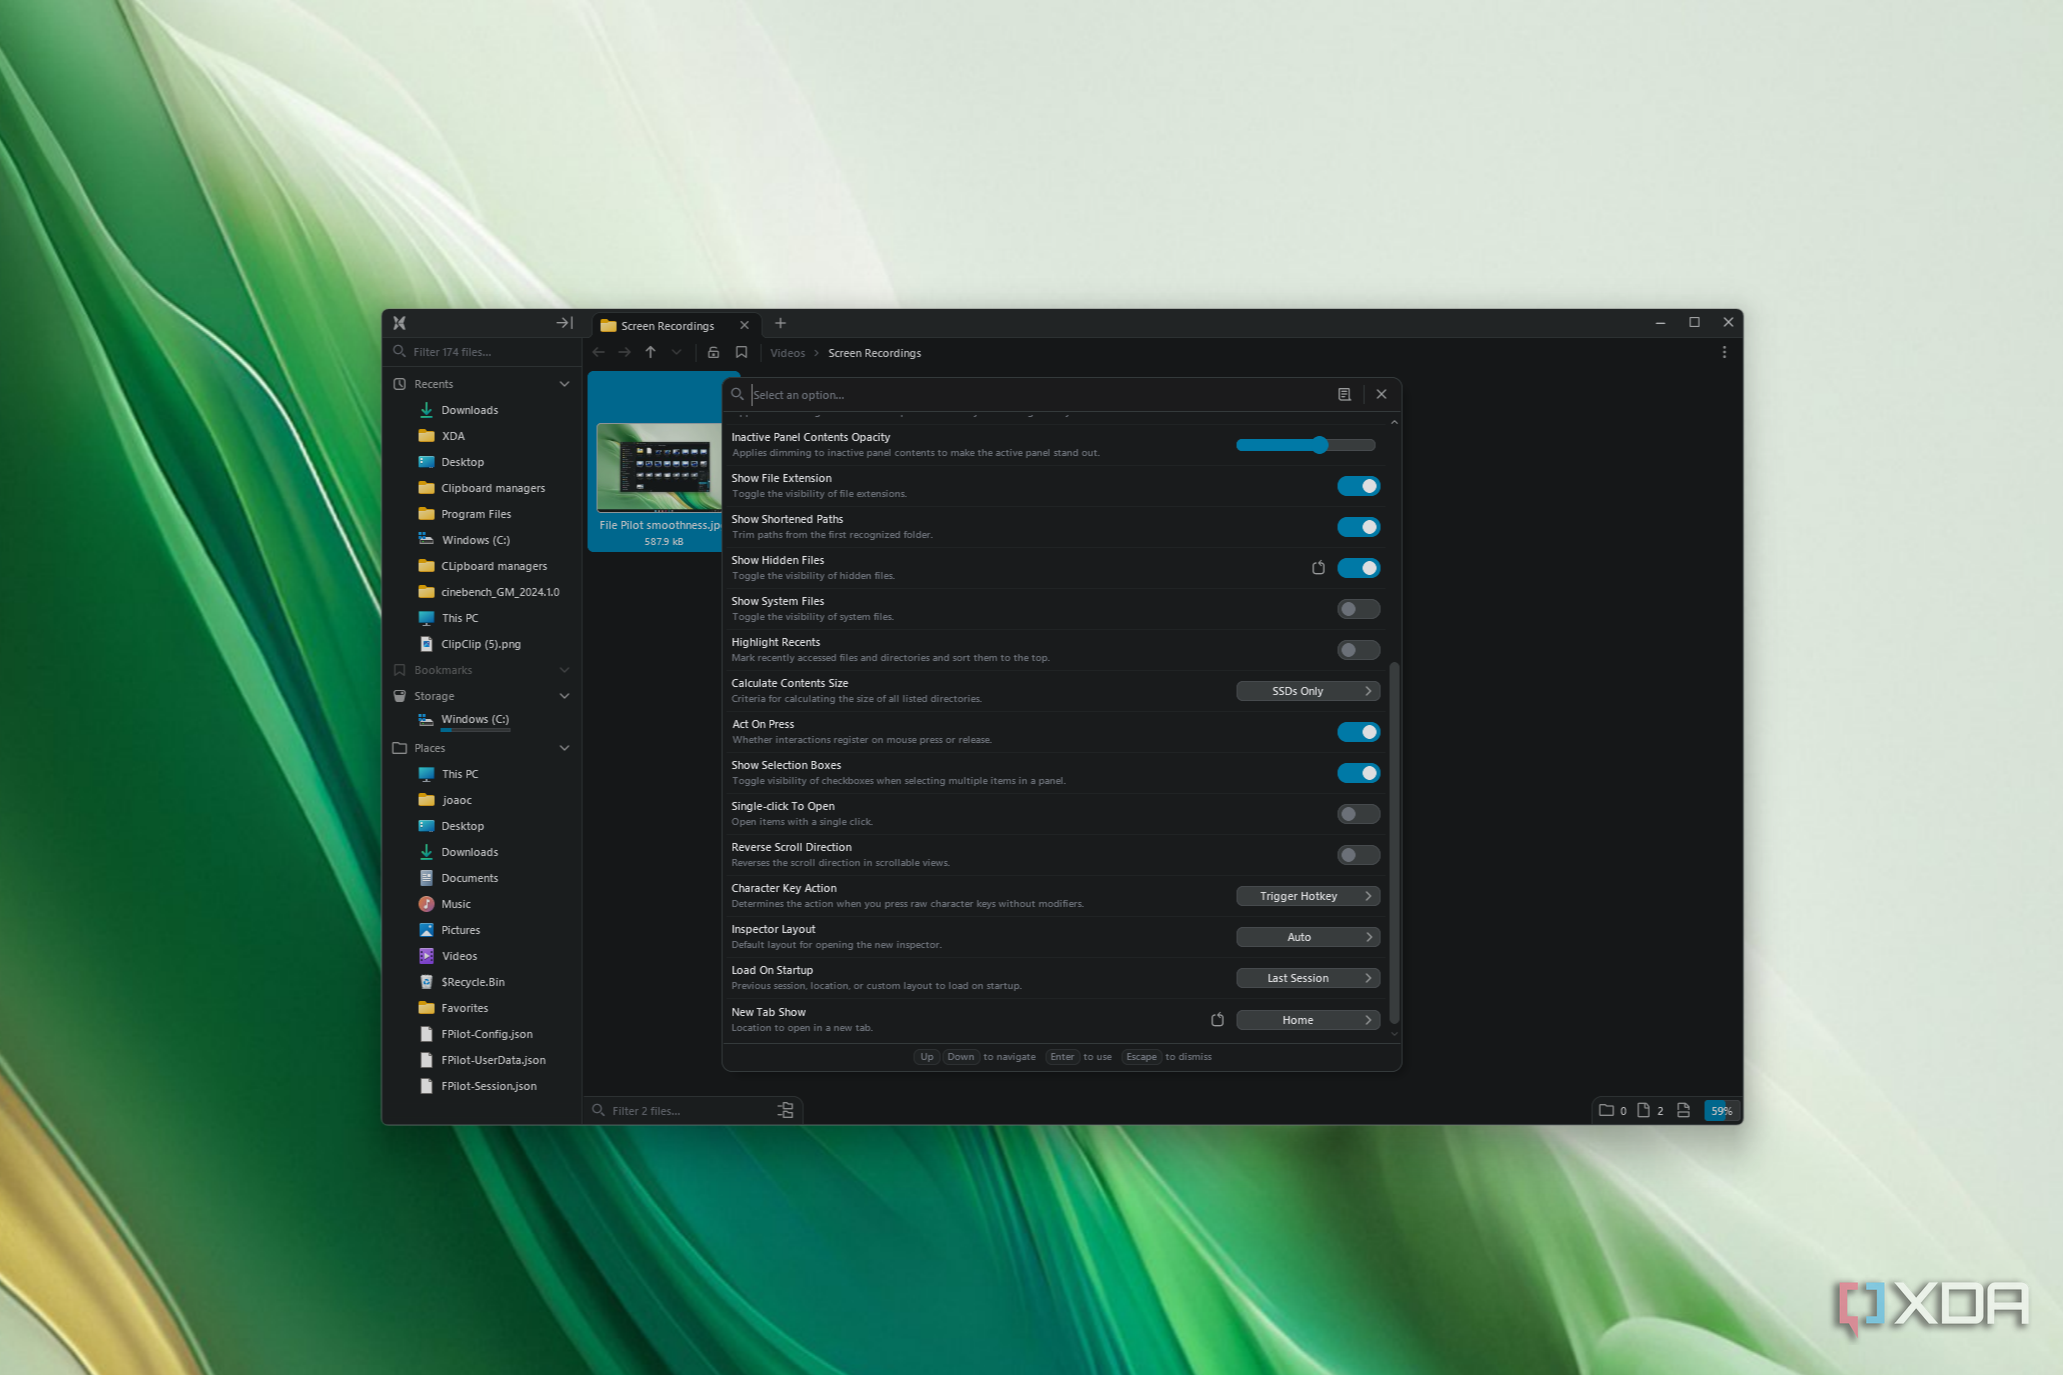Image resolution: width=2063 pixels, height=1375 pixels.
Task: Click the File Pilot logo icon
Action: pyautogui.click(x=400, y=323)
